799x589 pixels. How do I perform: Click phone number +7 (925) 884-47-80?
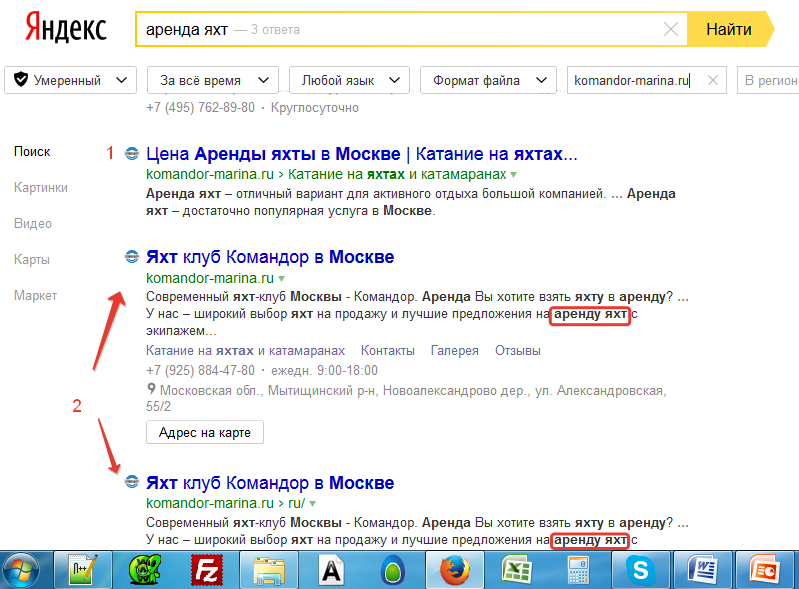(x=200, y=370)
